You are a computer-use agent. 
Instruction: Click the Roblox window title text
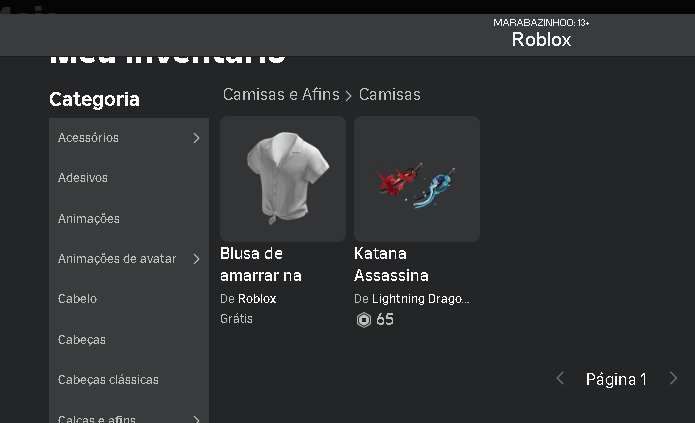pos(541,40)
